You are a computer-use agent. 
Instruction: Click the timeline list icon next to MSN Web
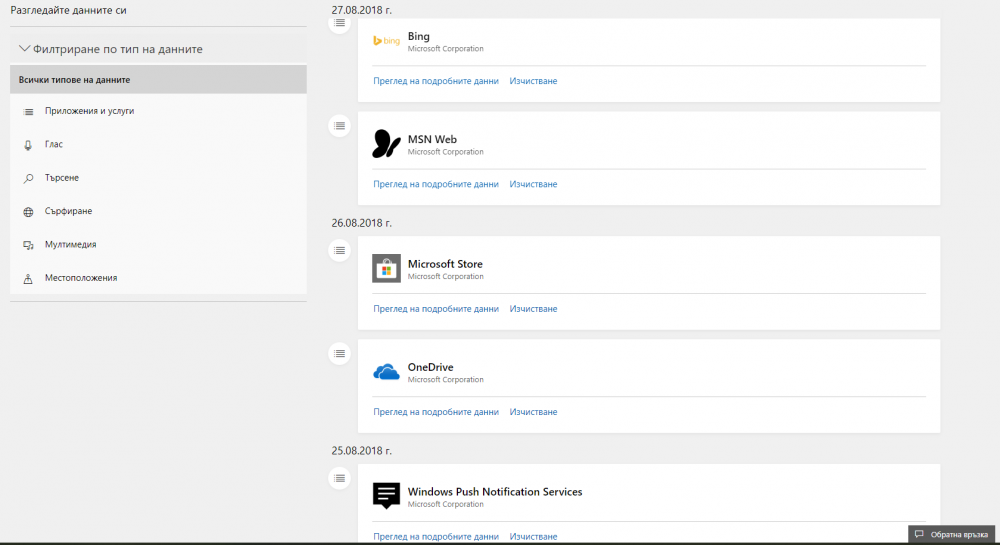pos(339,126)
